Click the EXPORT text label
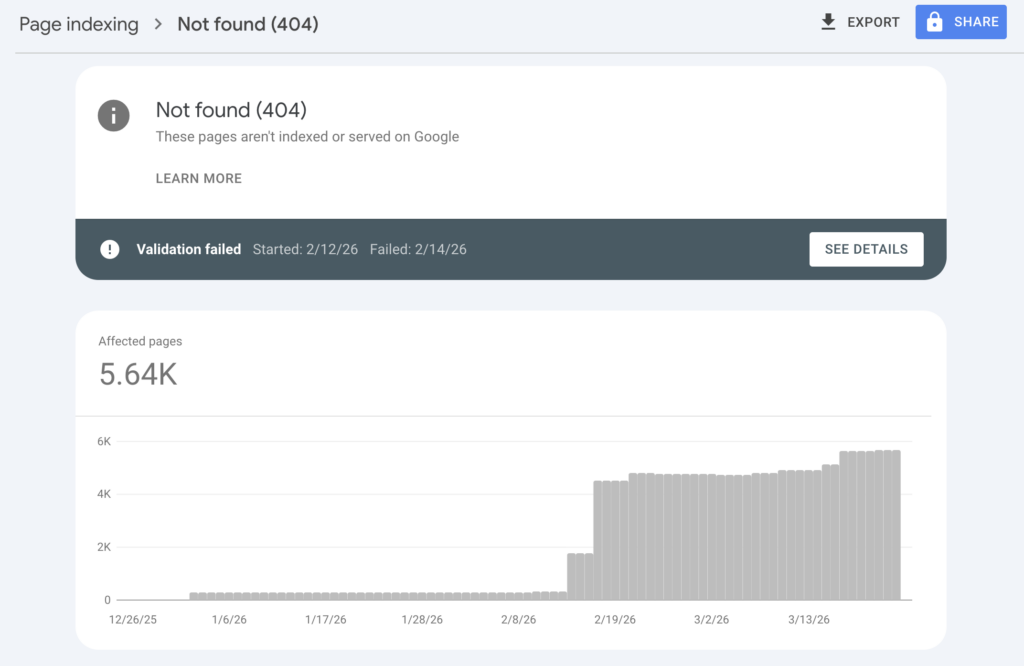1024x666 pixels. point(873,22)
